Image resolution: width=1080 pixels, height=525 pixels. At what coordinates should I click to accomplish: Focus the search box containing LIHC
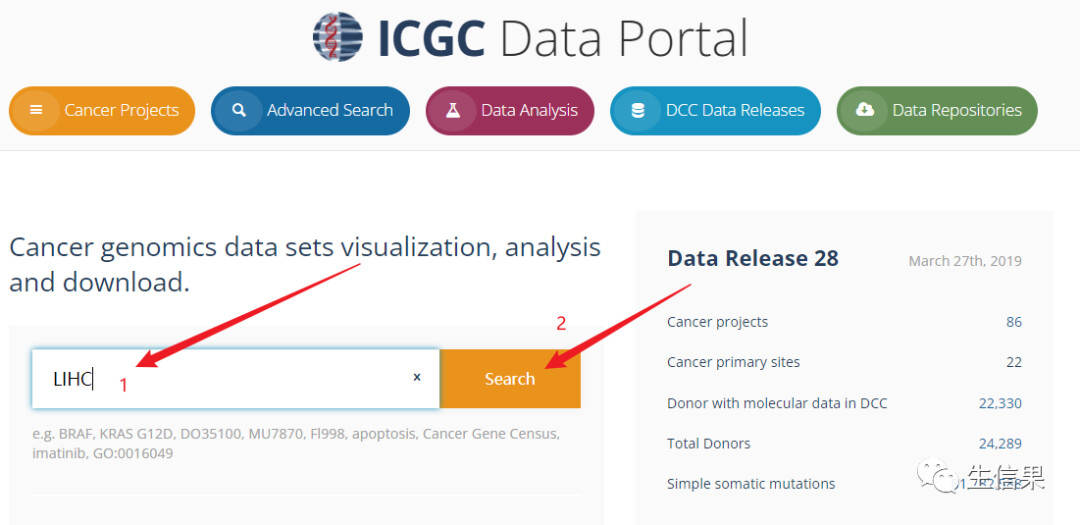230,378
